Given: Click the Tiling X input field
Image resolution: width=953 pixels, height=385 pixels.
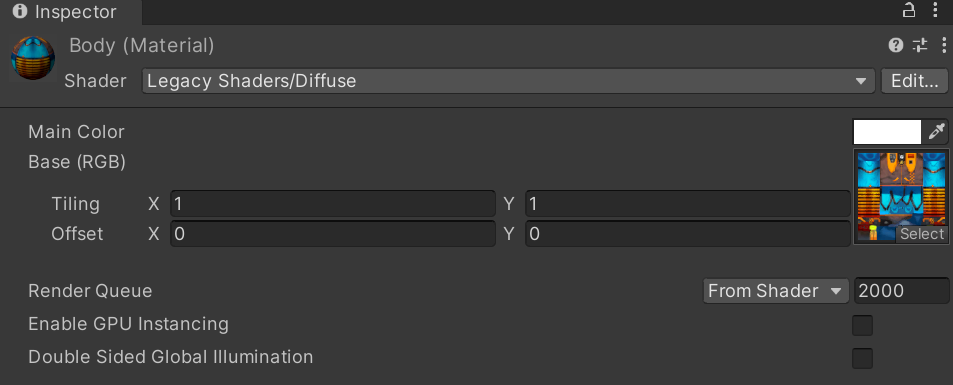Looking at the screenshot, I should pyautogui.click(x=333, y=204).
